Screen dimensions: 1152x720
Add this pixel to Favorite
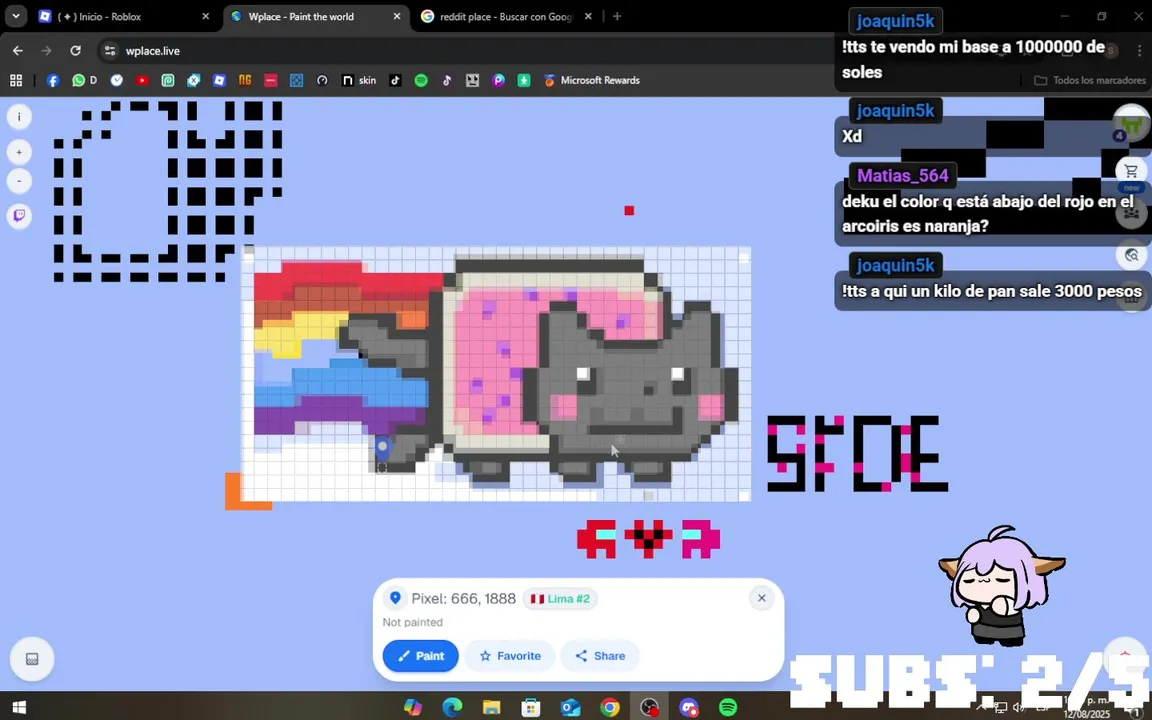point(510,656)
